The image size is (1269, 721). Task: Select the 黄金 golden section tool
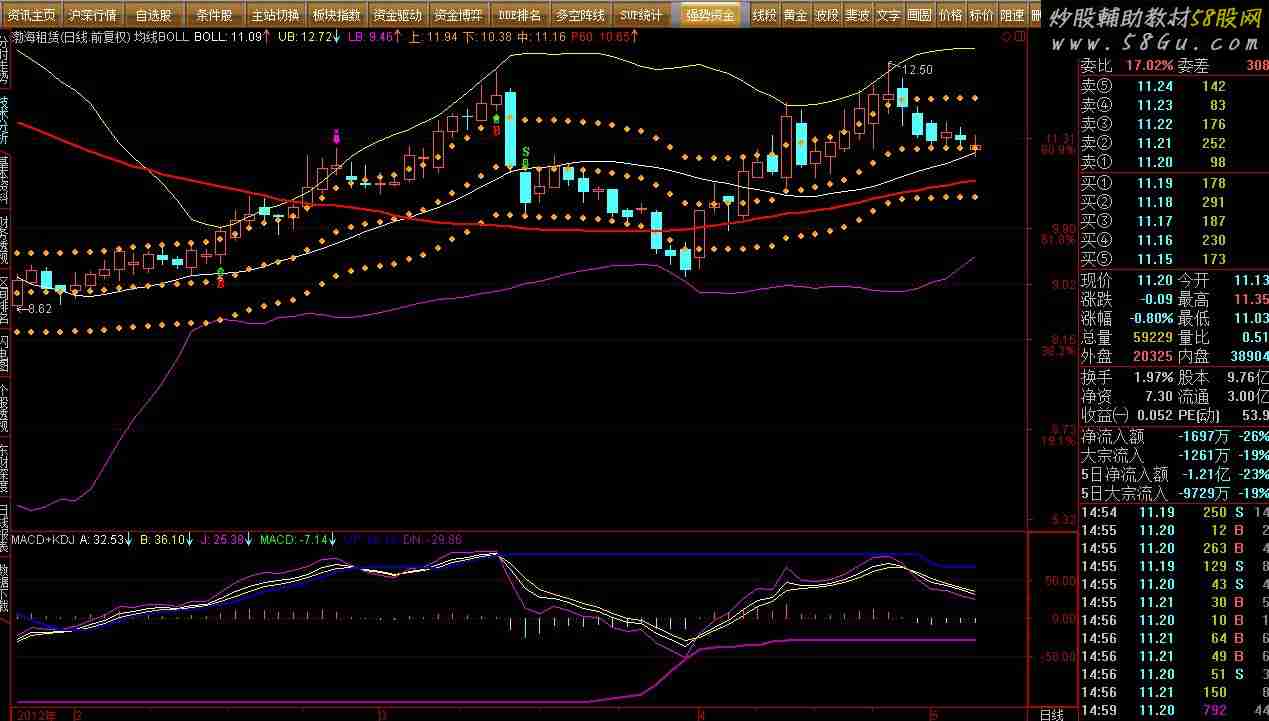pyautogui.click(x=796, y=15)
